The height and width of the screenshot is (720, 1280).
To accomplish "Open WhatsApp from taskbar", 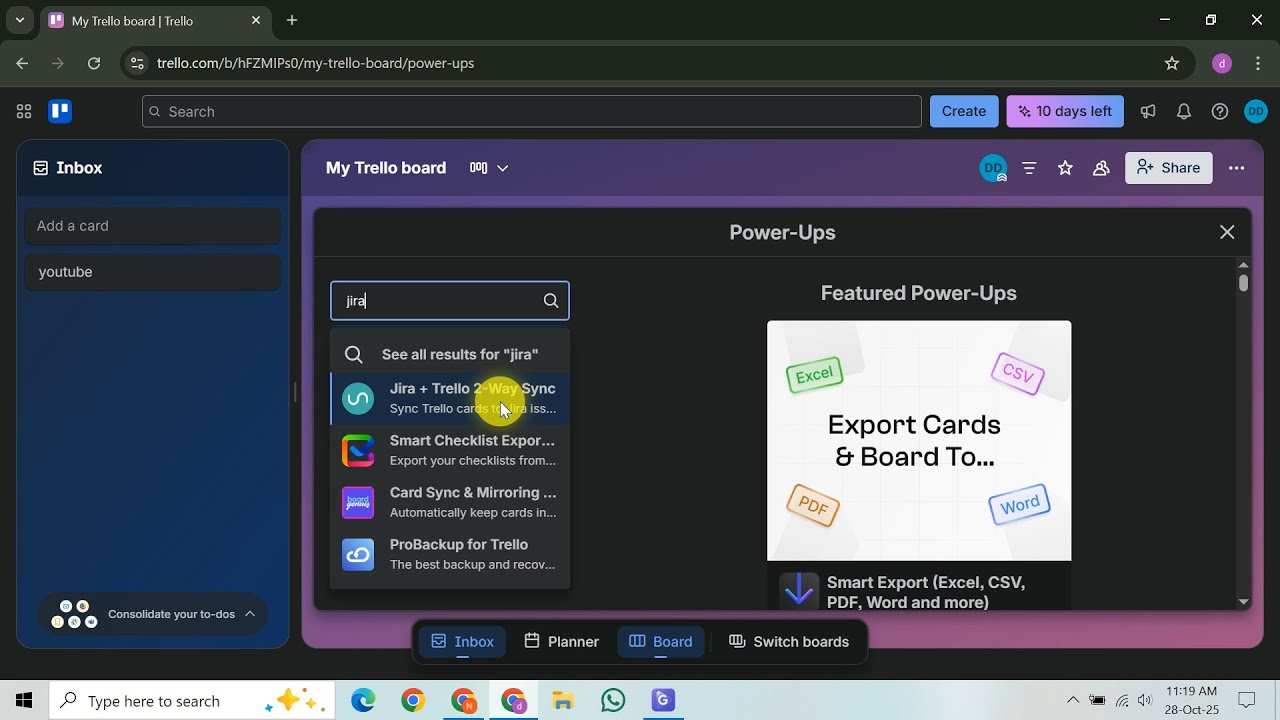I will click(x=613, y=701).
